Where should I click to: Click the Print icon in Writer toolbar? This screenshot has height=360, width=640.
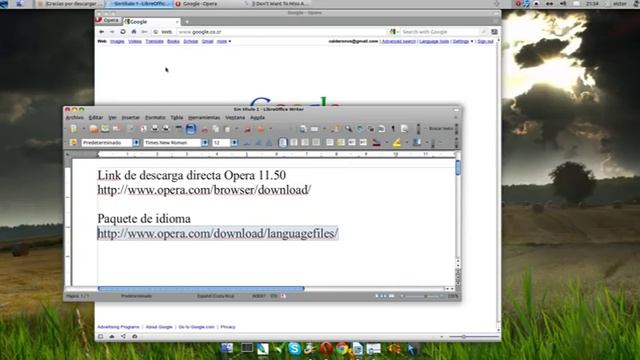tap(155, 129)
